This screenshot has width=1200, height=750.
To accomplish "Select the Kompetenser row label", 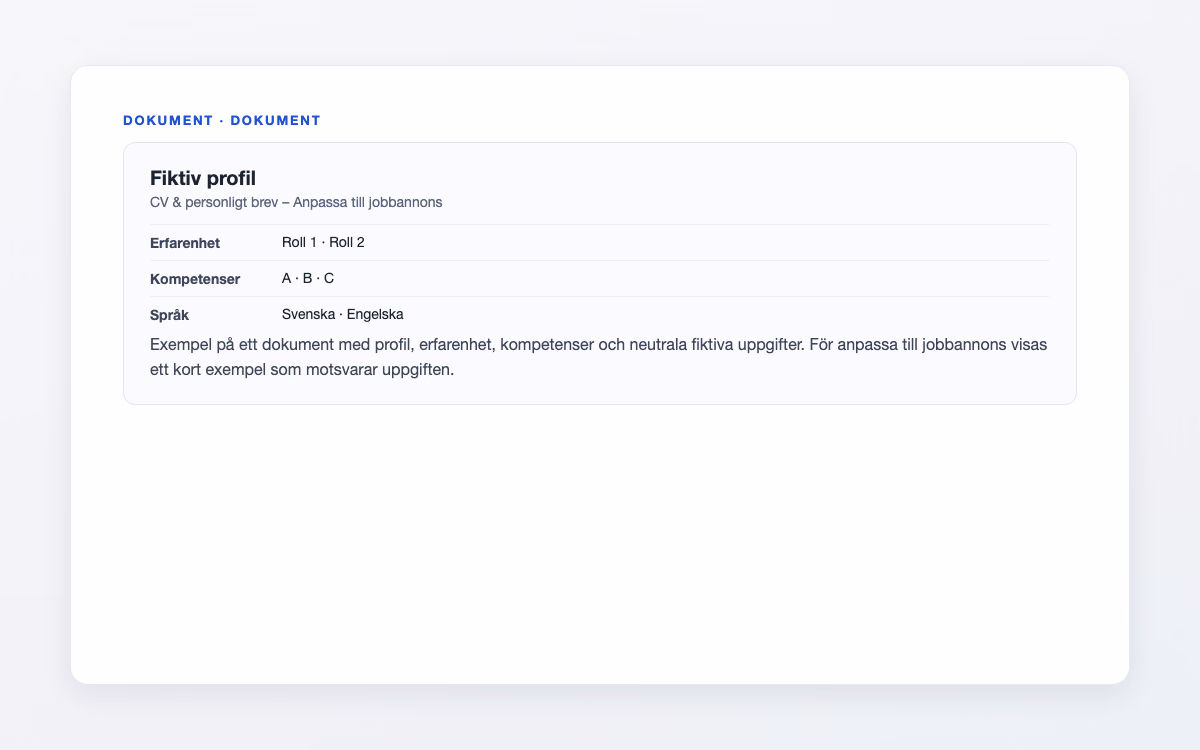I will pos(195,279).
